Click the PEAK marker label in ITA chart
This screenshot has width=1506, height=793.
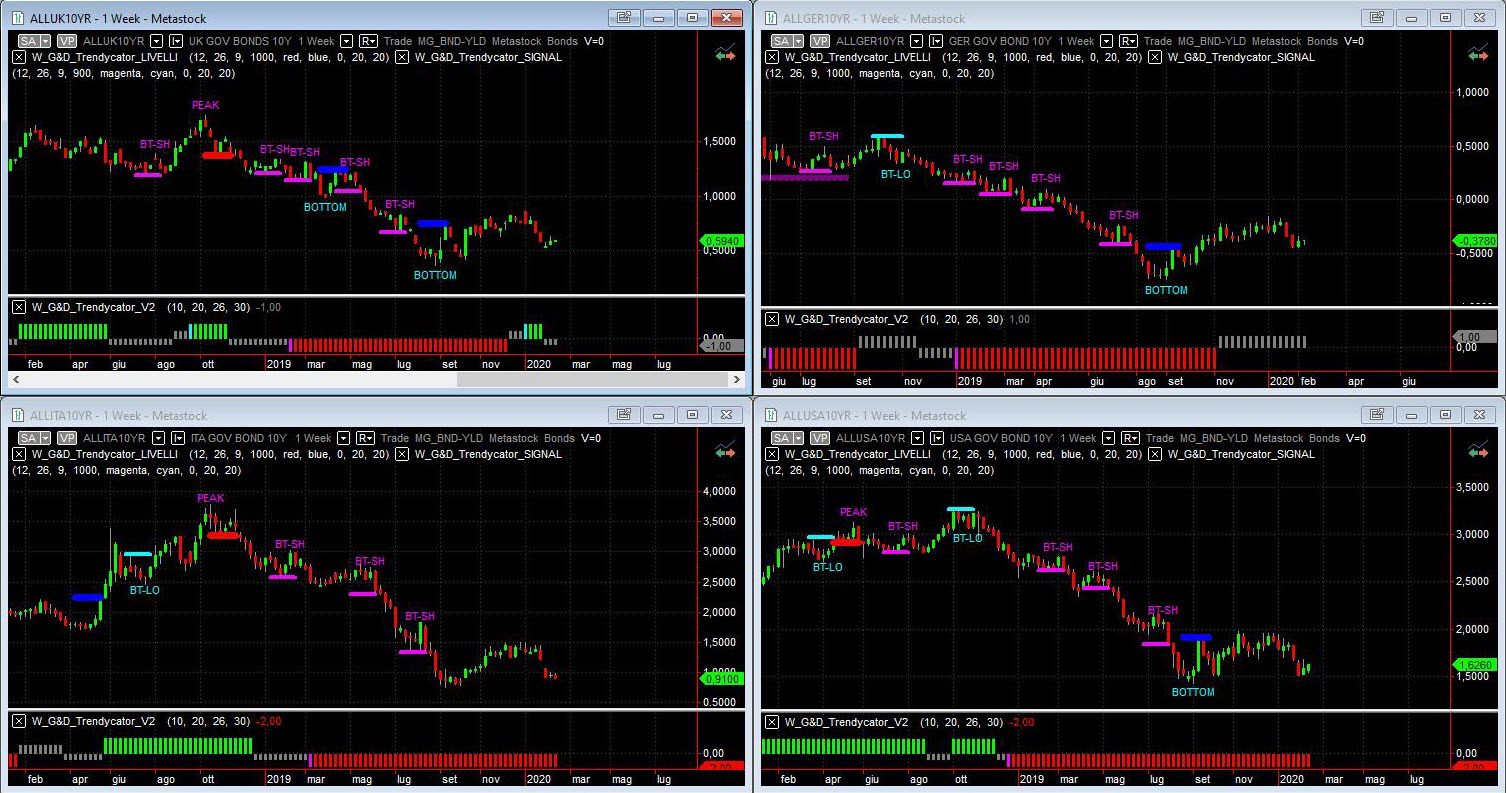[x=211, y=498]
